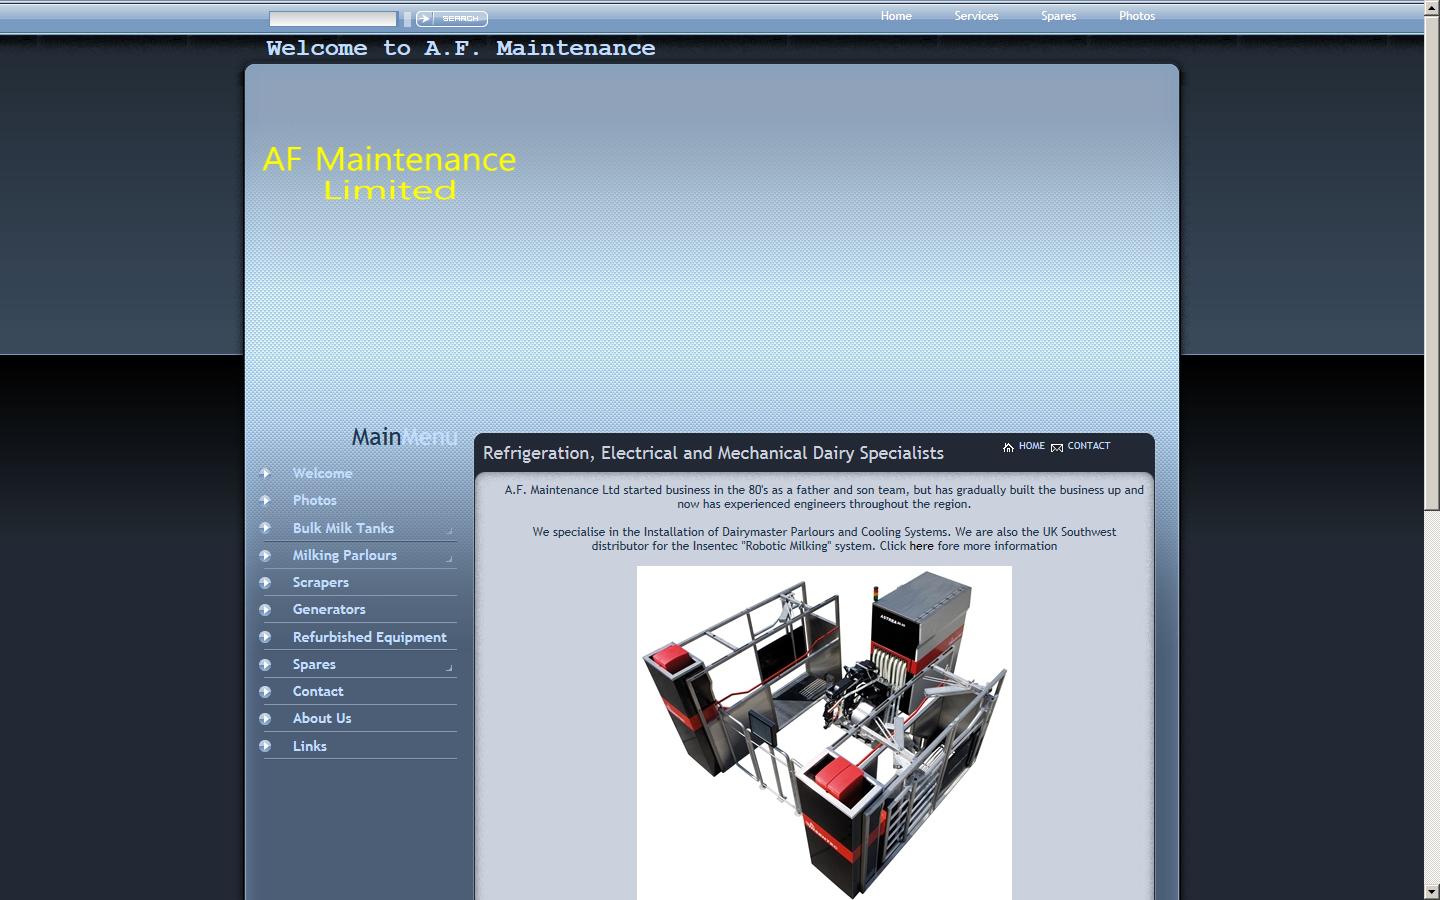
Task: Open the About Us page
Action: pyautogui.click(x=321, y=718)
